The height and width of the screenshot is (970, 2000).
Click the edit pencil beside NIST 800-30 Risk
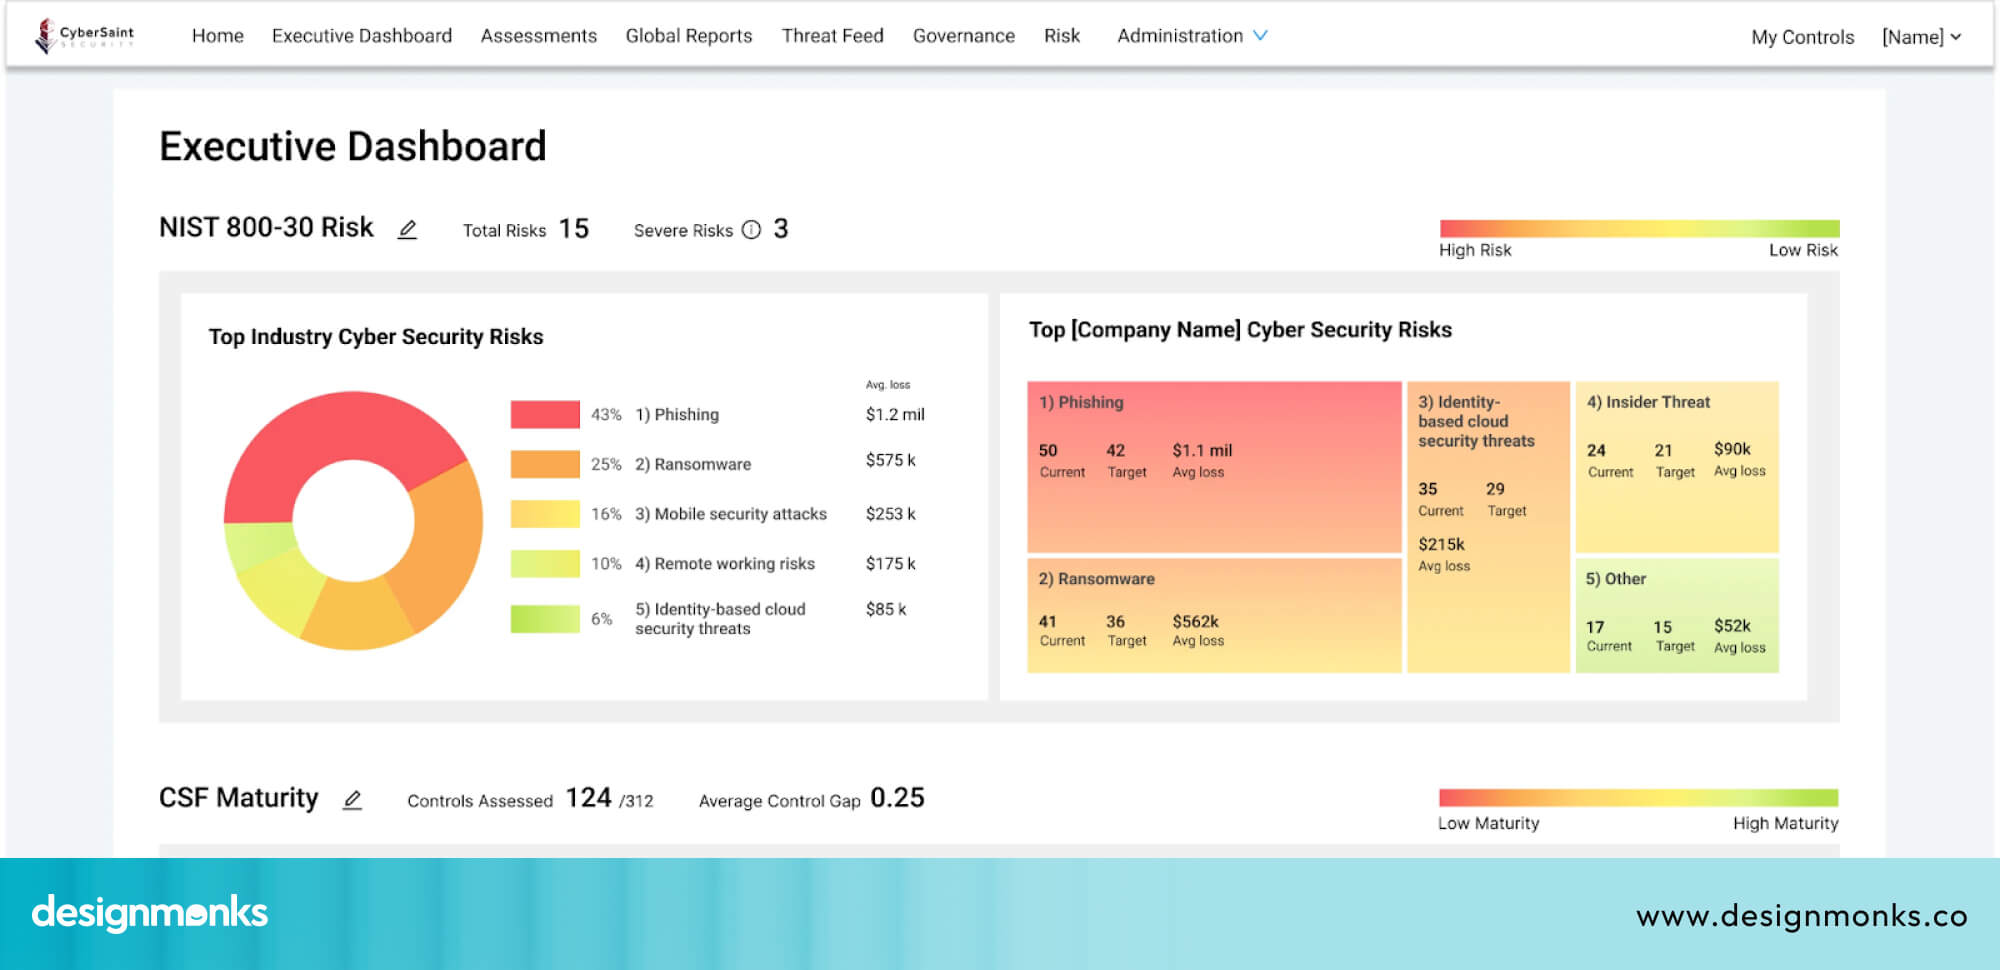click(x=407, y=229)
